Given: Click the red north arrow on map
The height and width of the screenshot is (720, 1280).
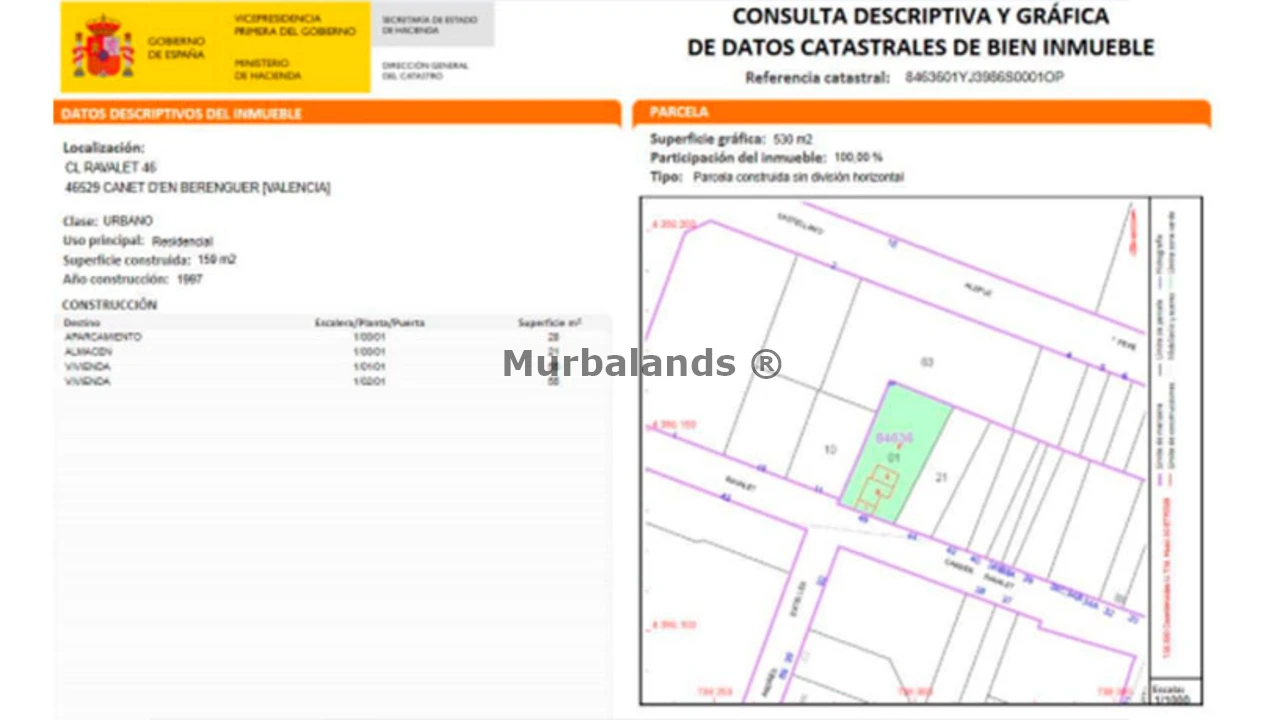Looking at the screenshot, I should 1132,231.
